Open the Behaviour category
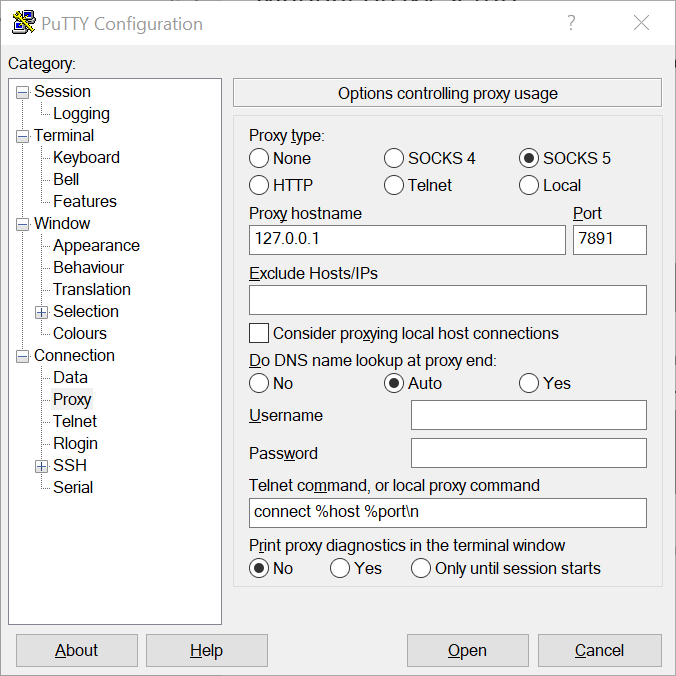Viewport: 676px width, 676px height. coord(88,267)
